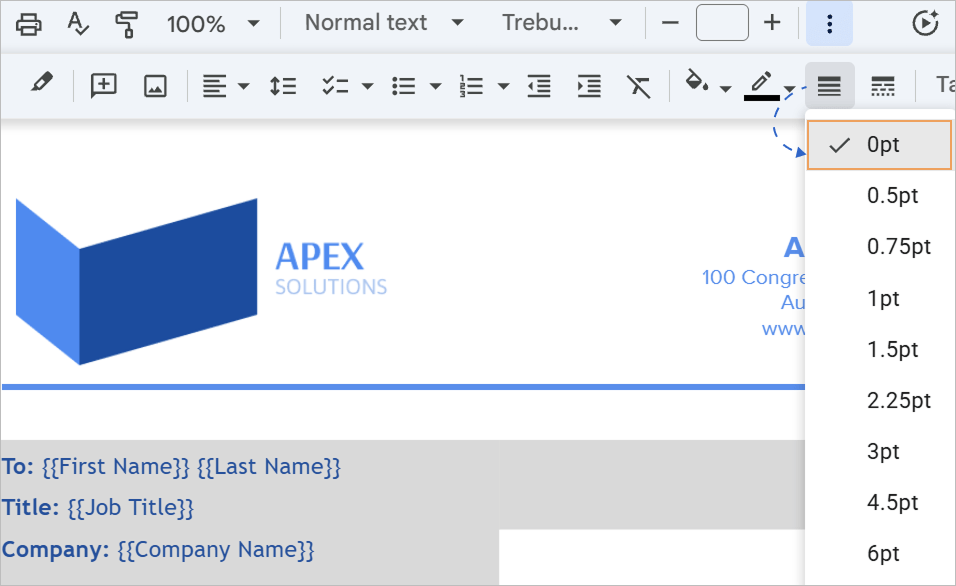Select 3pt border width
This screenshot has width=956, height=586.
point(879,451)
